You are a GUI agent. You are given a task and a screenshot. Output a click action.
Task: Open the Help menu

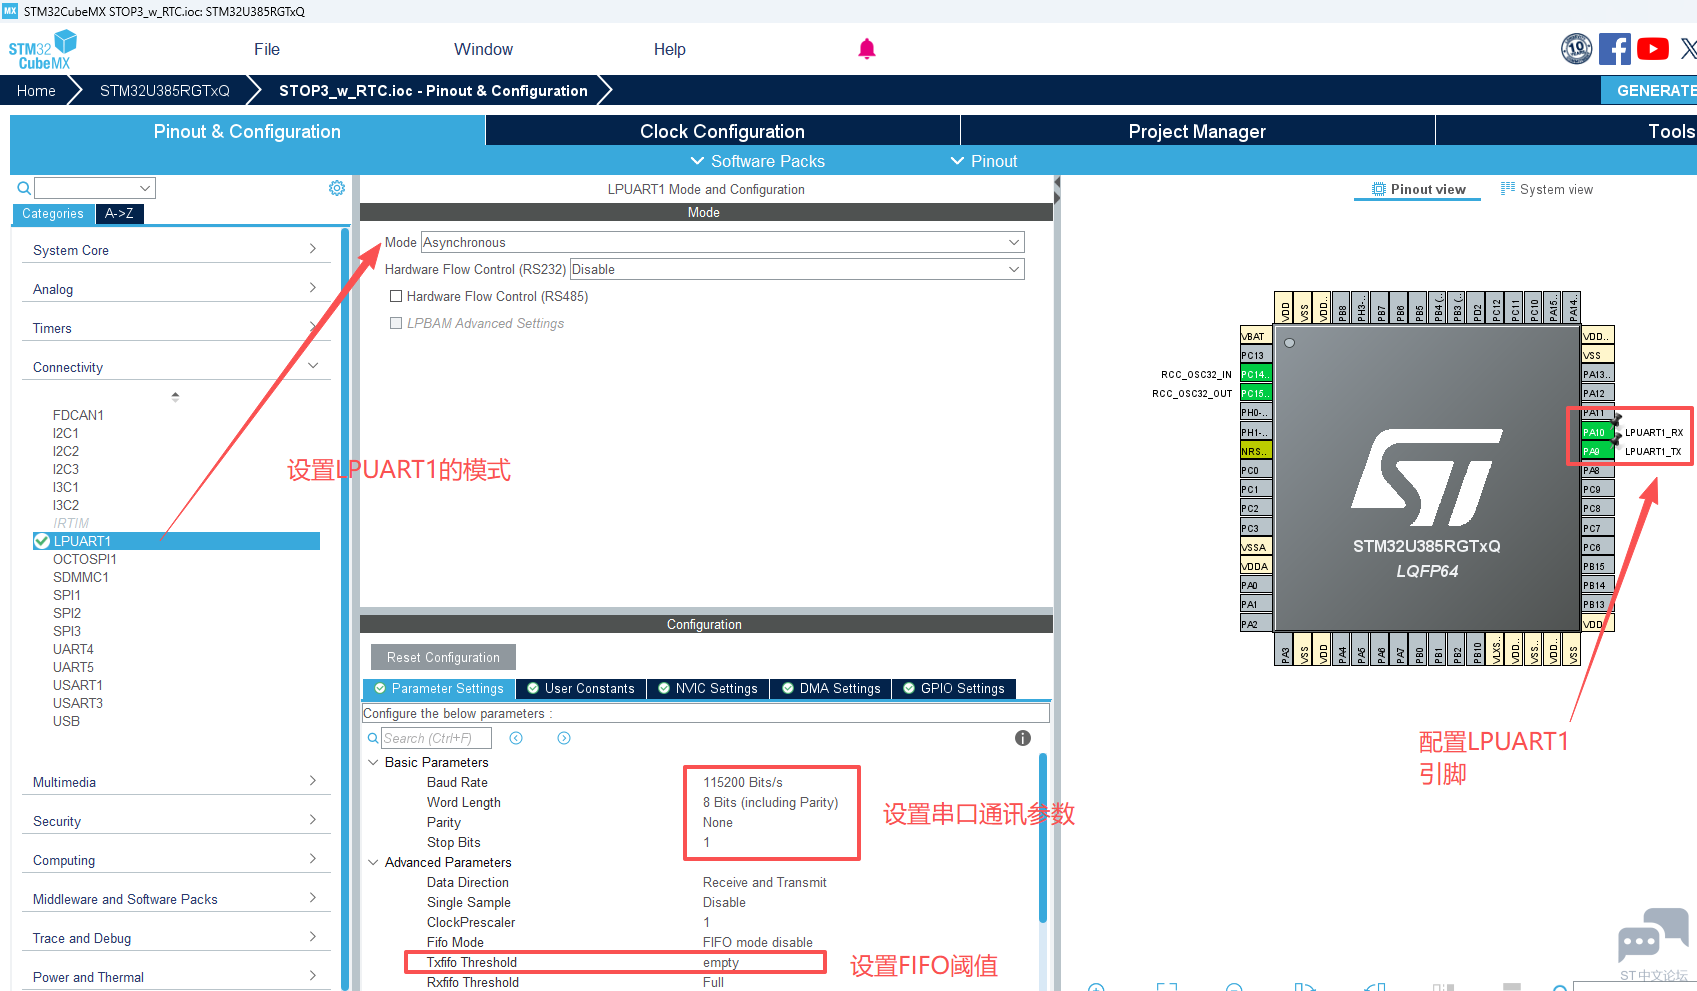[669, 49]
